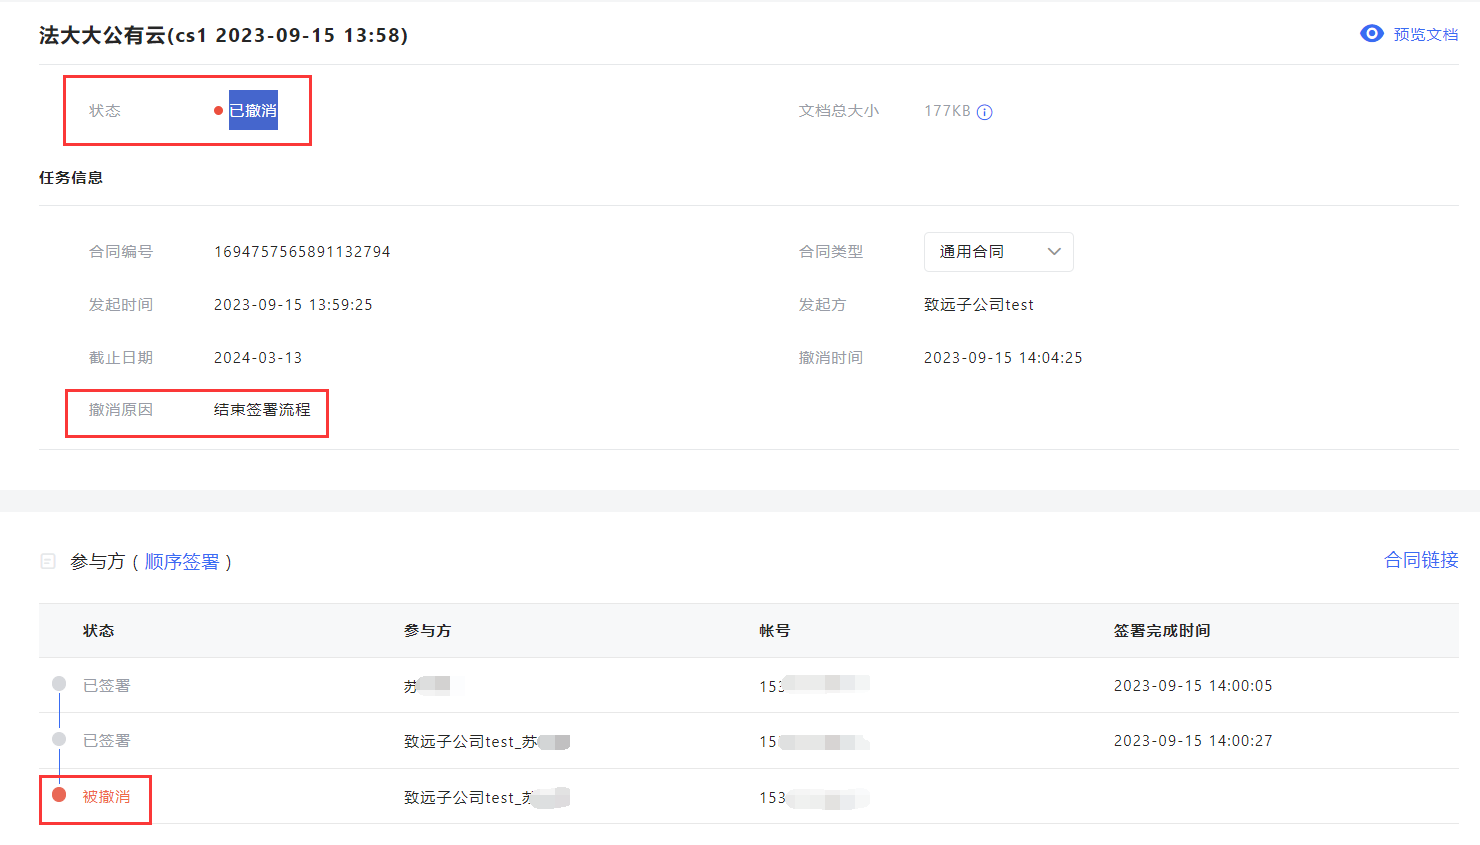Image resolution: width=1480 pixels, height=845 pixels.
Task: Click the 撤消原因 value 结束签署流程
Action: click(262, 410)
